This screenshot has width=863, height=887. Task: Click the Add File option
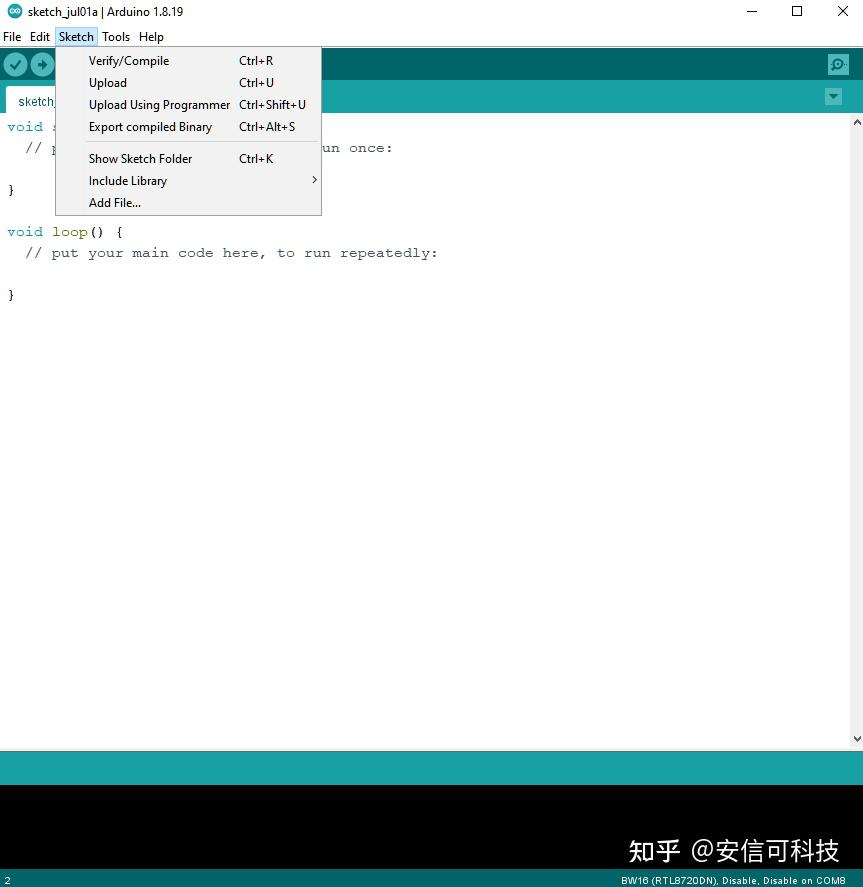point(114,202)
